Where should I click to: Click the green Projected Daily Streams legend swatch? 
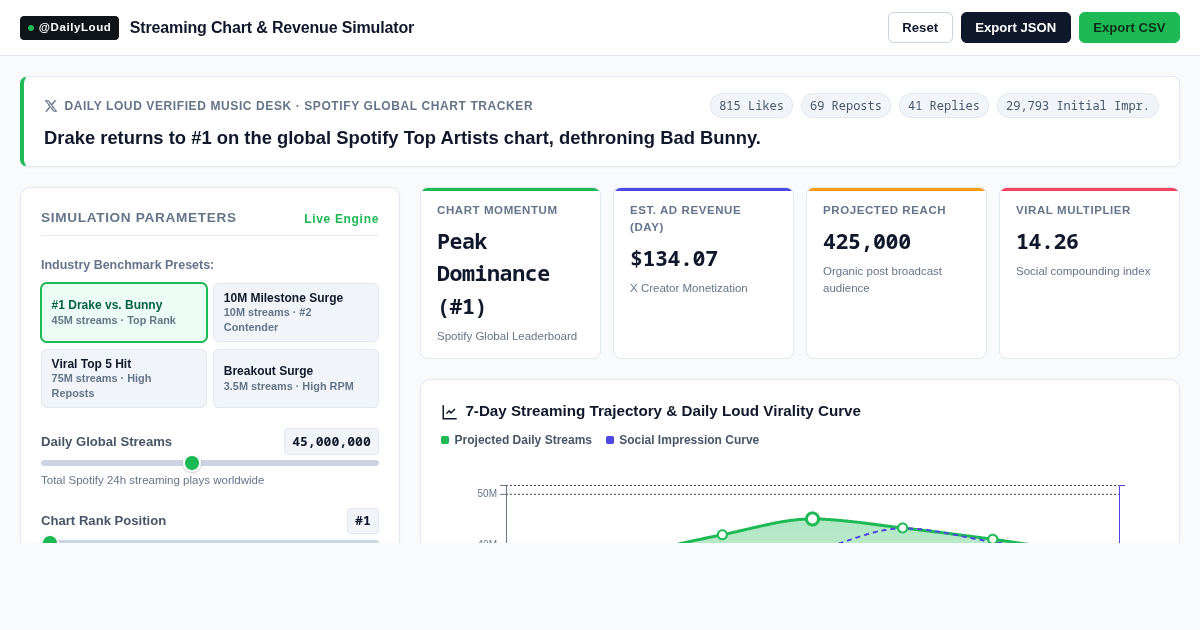click(445, 440)
